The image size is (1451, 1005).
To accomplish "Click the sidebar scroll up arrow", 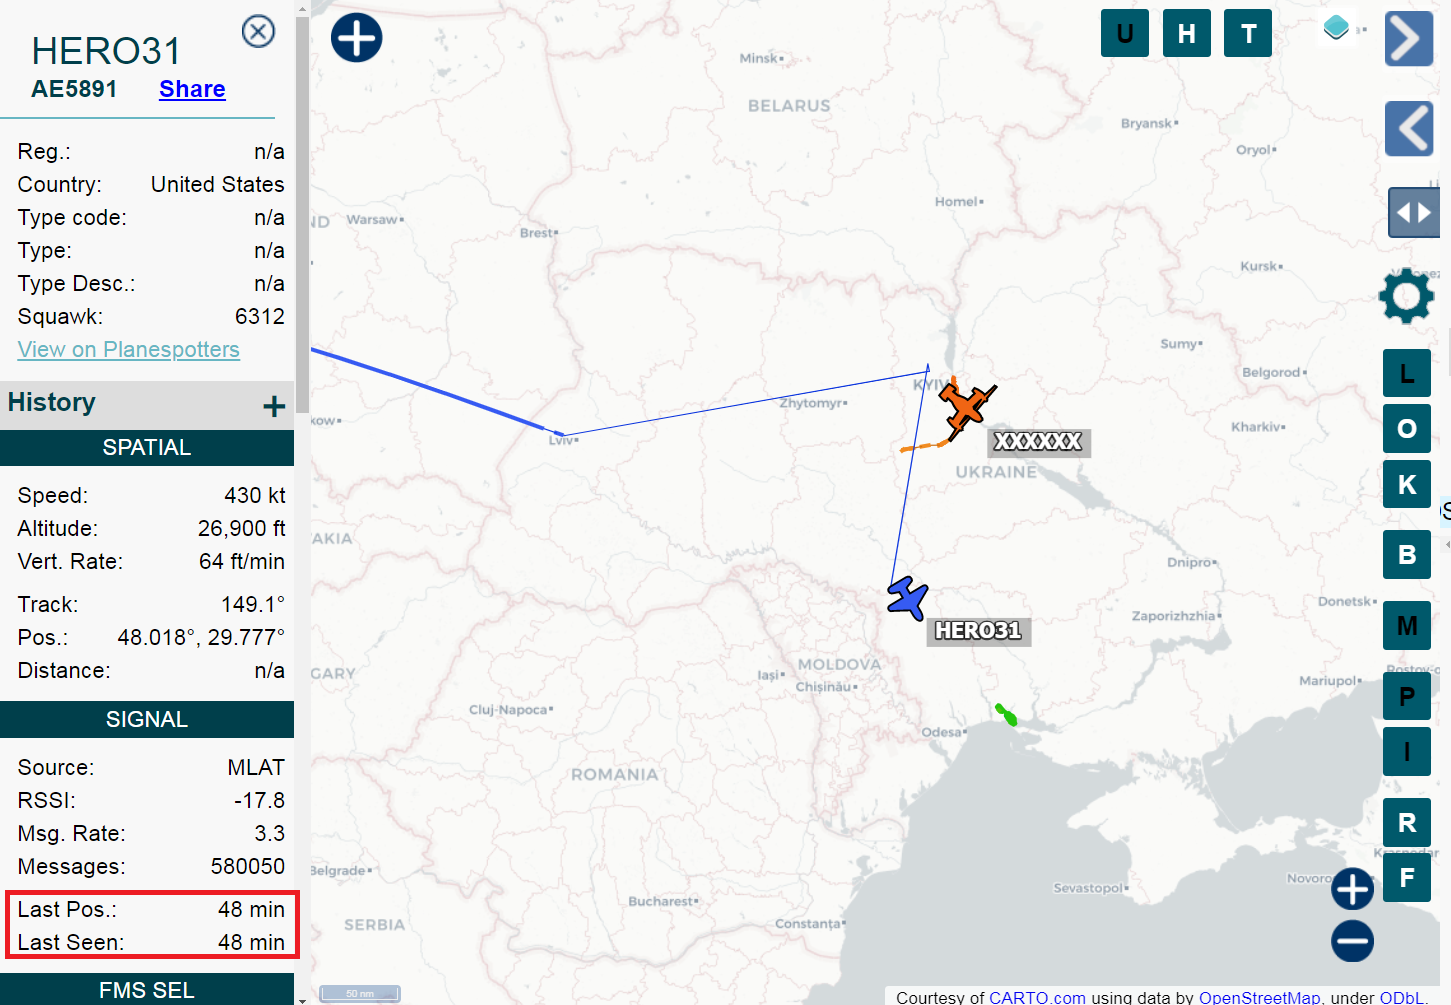I will pos(303,8).
